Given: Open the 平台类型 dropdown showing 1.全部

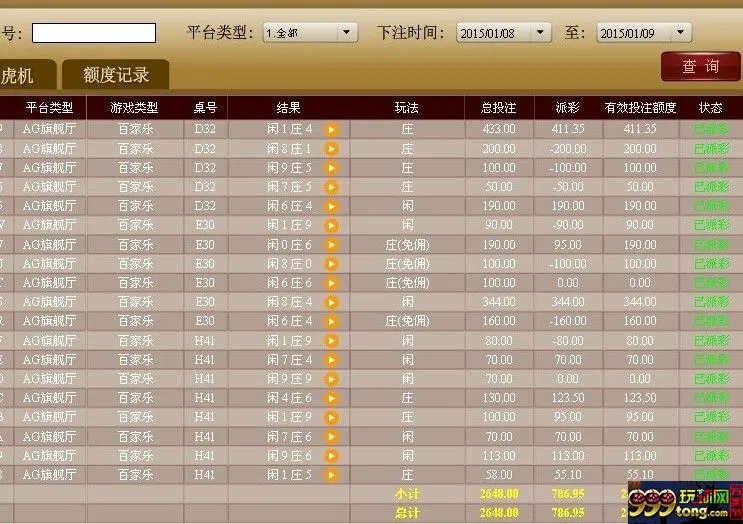Looking at the screenshot, I should pos(310,33).
